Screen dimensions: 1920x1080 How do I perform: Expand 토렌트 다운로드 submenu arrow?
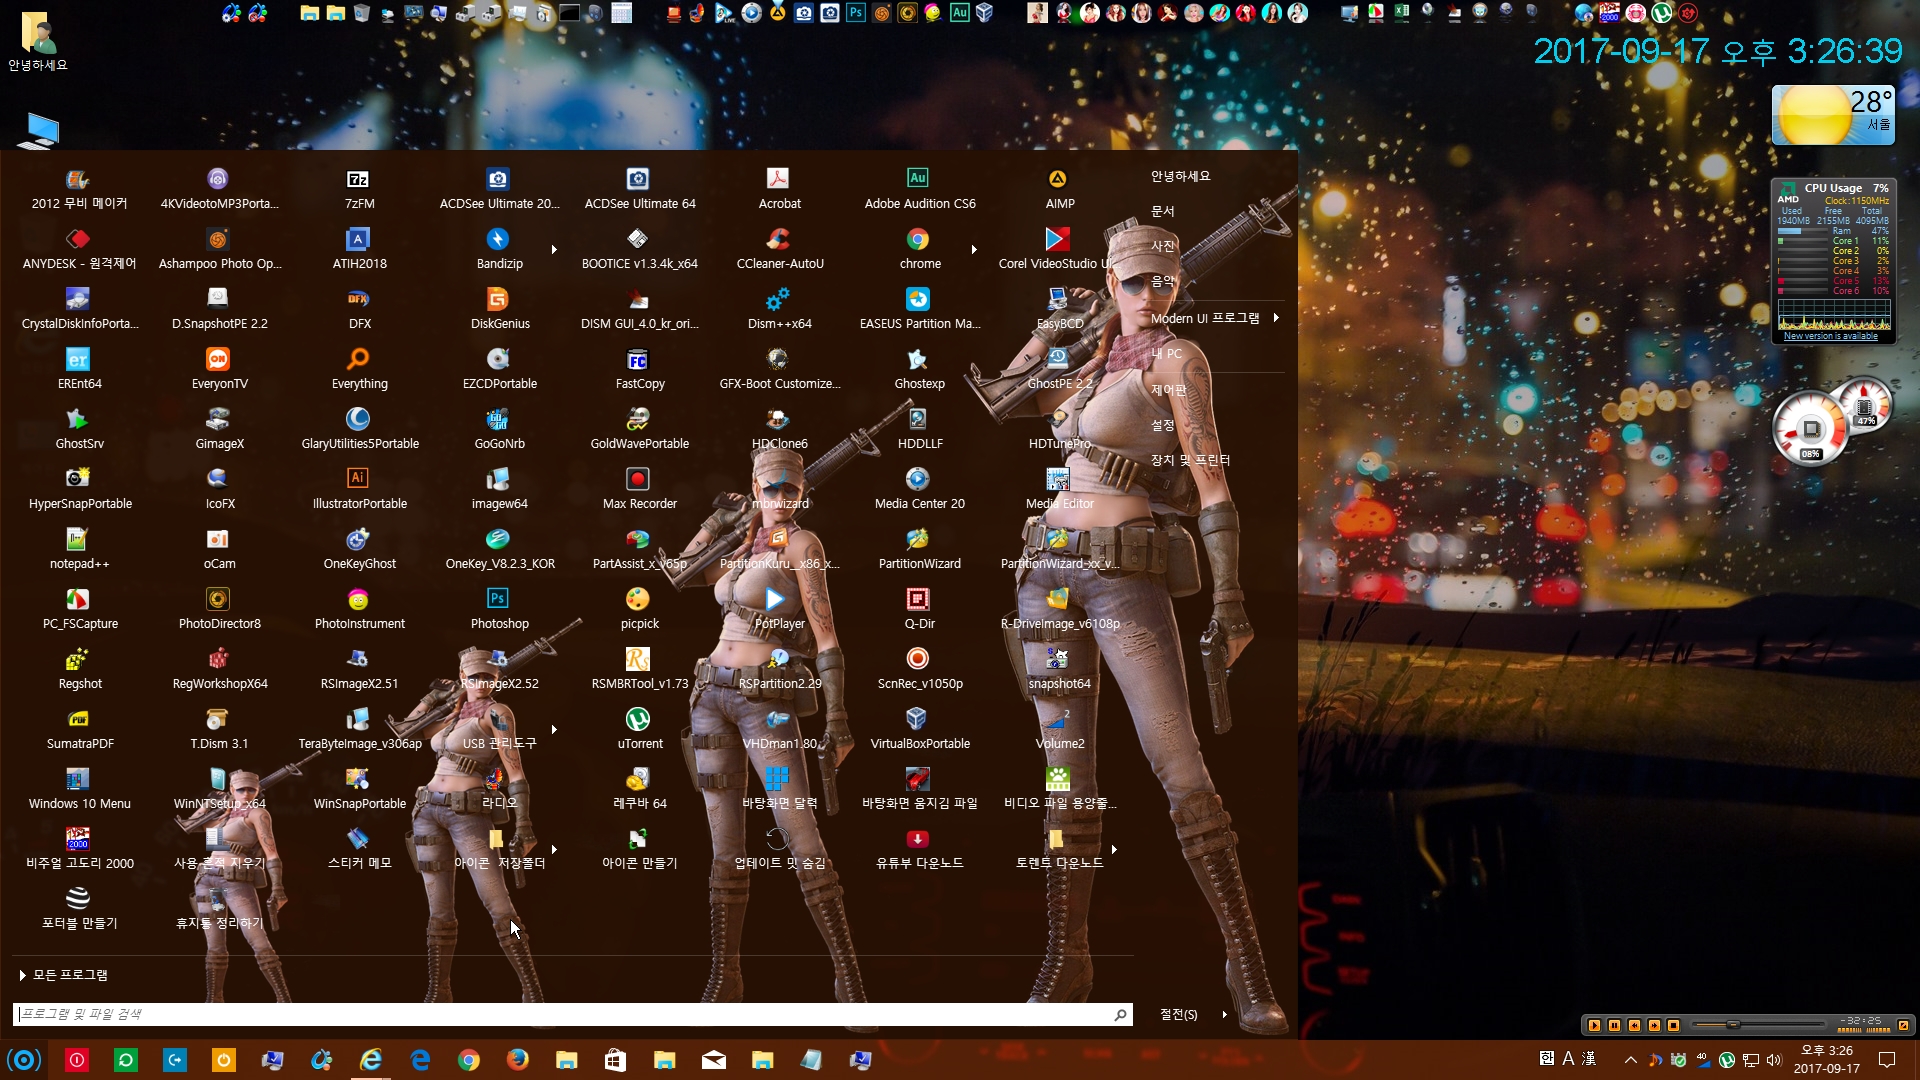1114,850
